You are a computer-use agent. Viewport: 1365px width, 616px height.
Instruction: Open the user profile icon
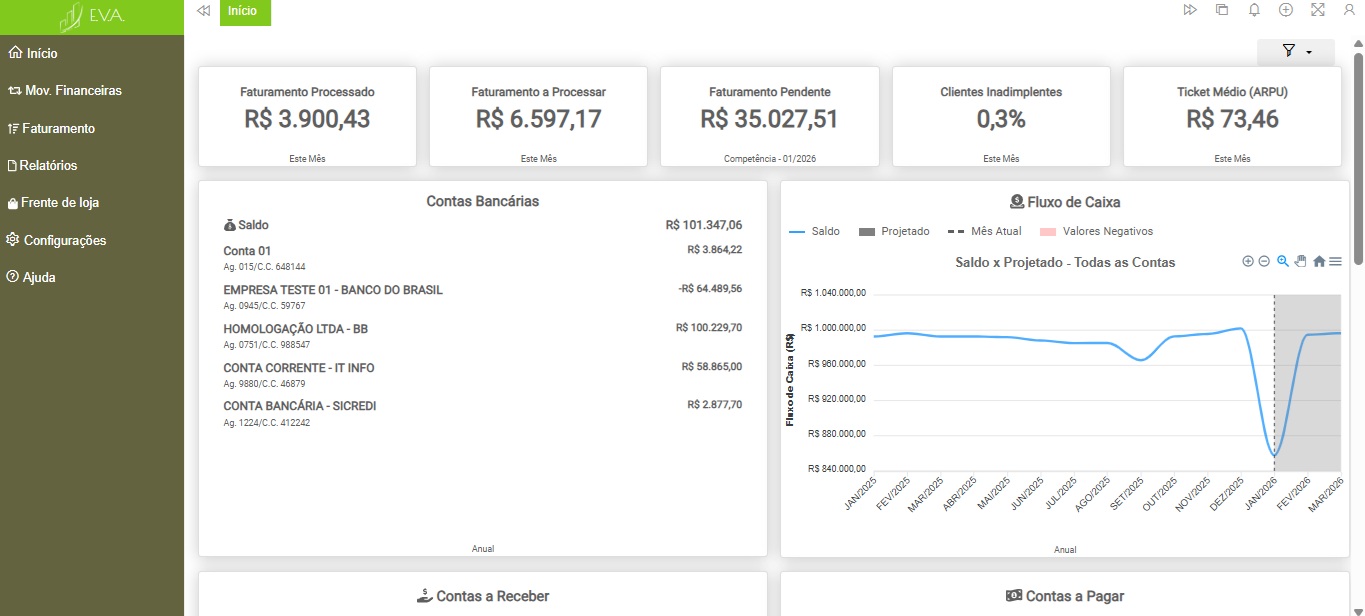click(x=1349, y=10)
